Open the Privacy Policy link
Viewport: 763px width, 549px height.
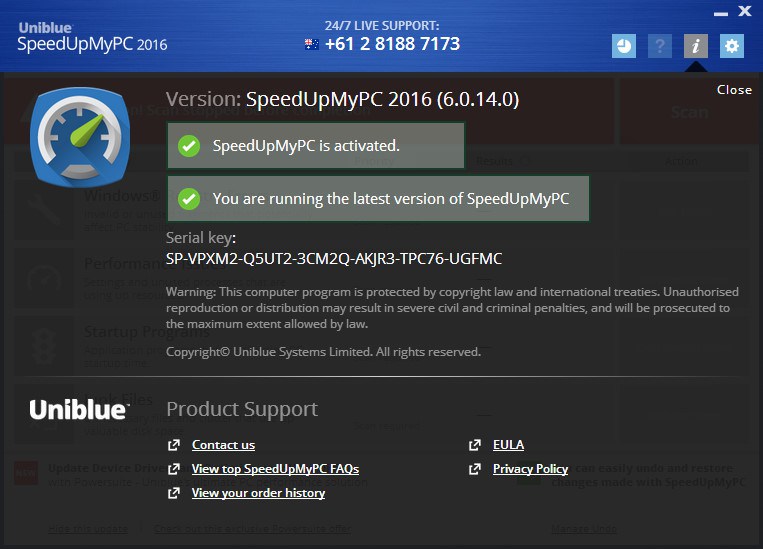(x=530, y=469)
